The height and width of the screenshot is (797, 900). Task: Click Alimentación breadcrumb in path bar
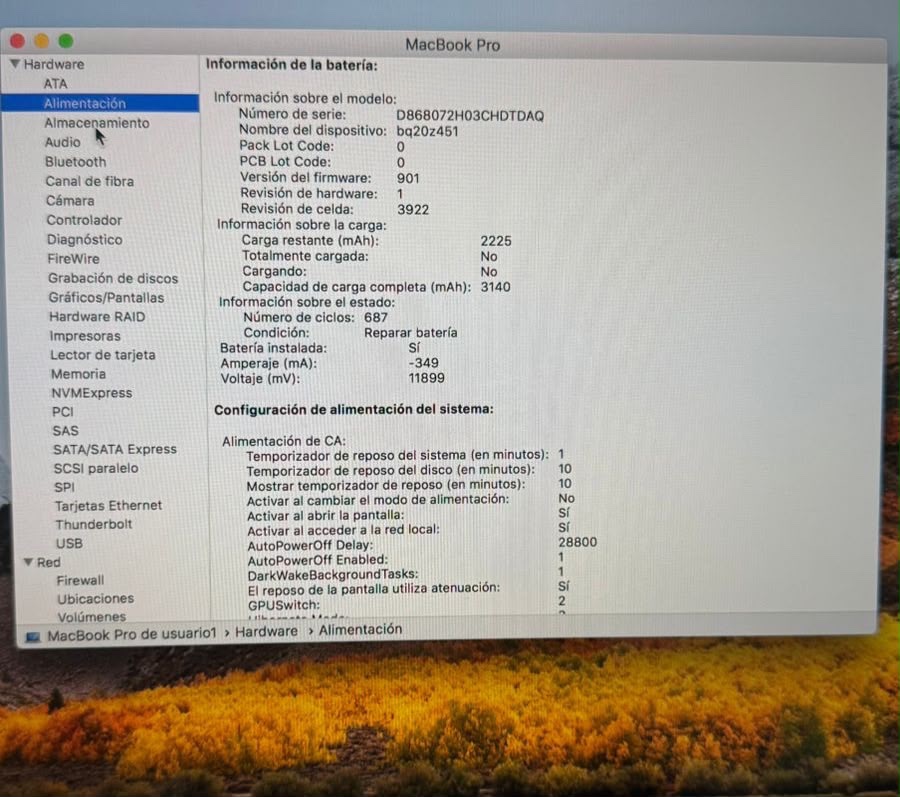point(360,629)
